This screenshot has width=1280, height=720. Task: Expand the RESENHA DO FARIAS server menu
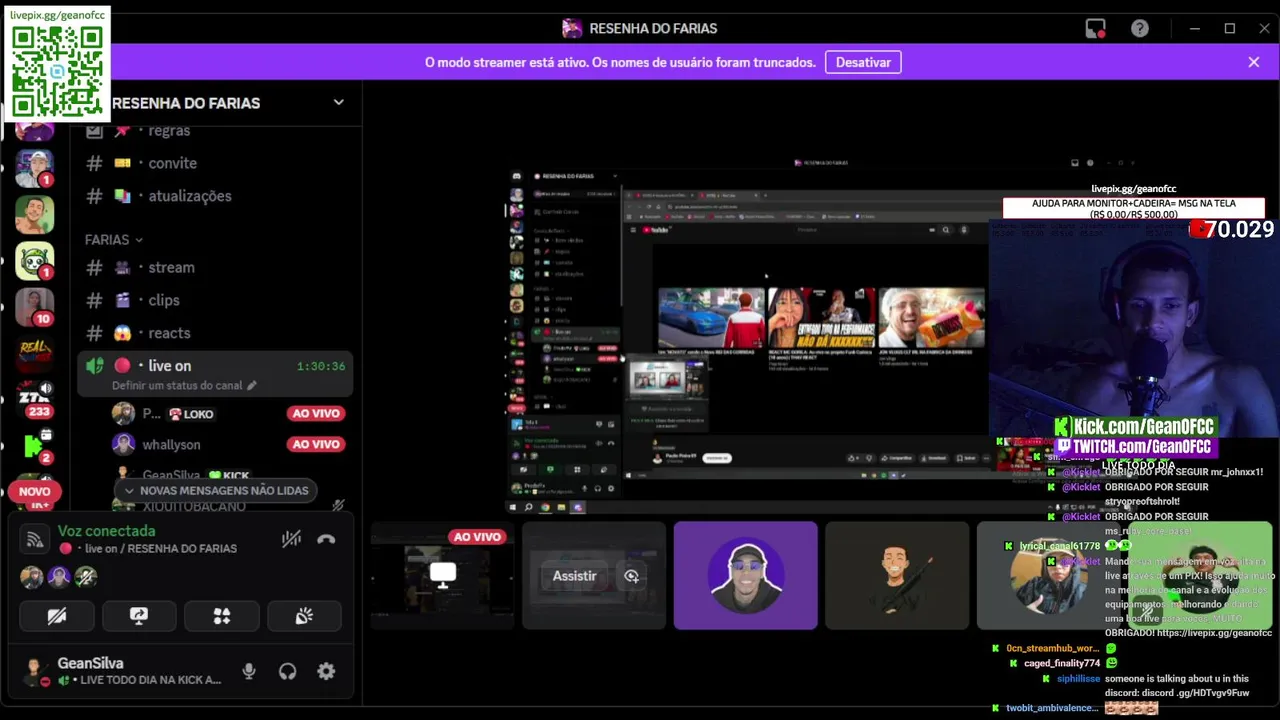click(x=338, y=102)
